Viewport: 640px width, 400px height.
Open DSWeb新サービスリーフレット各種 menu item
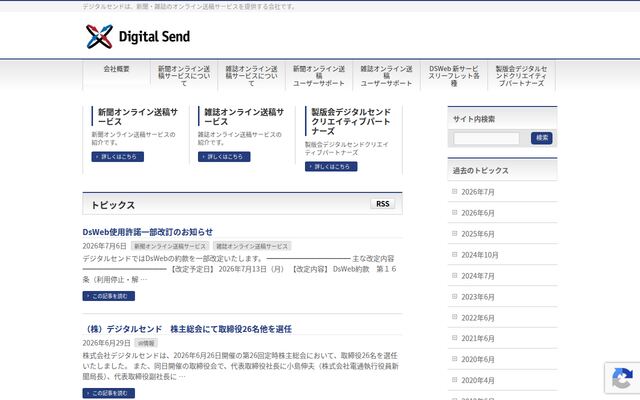pos(453,76)
